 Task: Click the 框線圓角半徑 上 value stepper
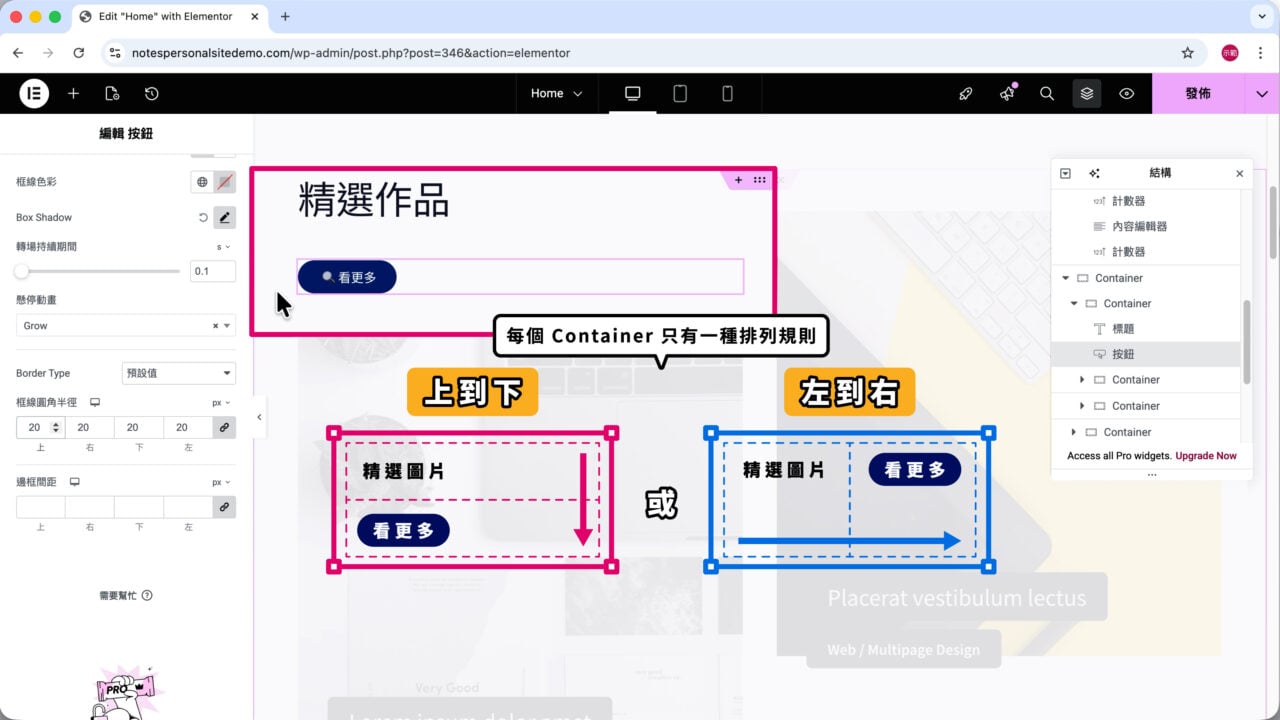coord(56,427)
